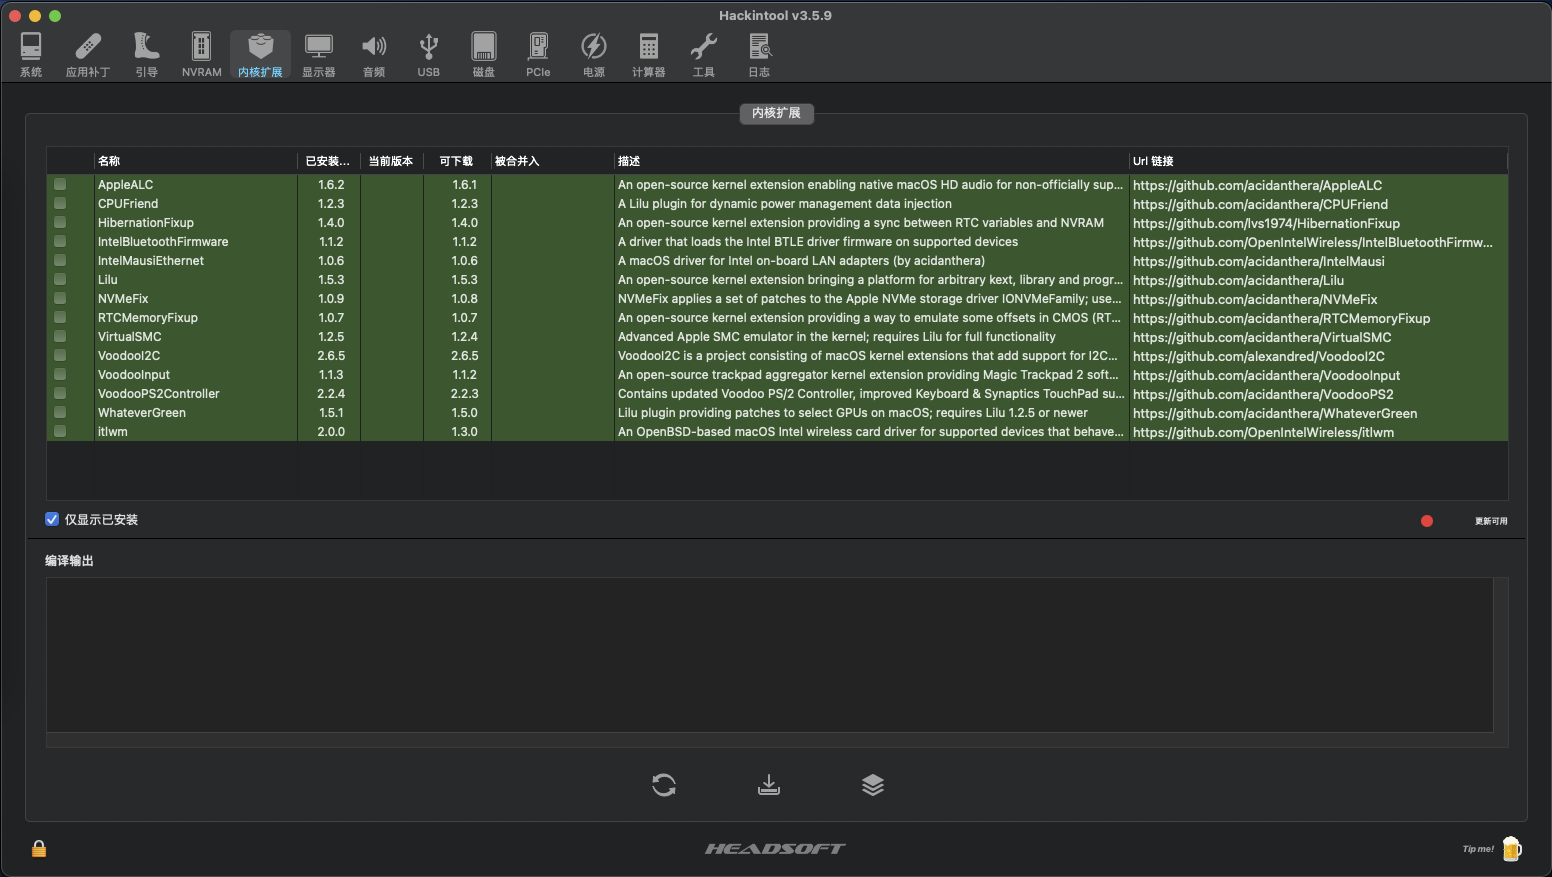The image size is (1552, 877).
Task: Switch to the NVRAM section
Action: pos(201,54)
